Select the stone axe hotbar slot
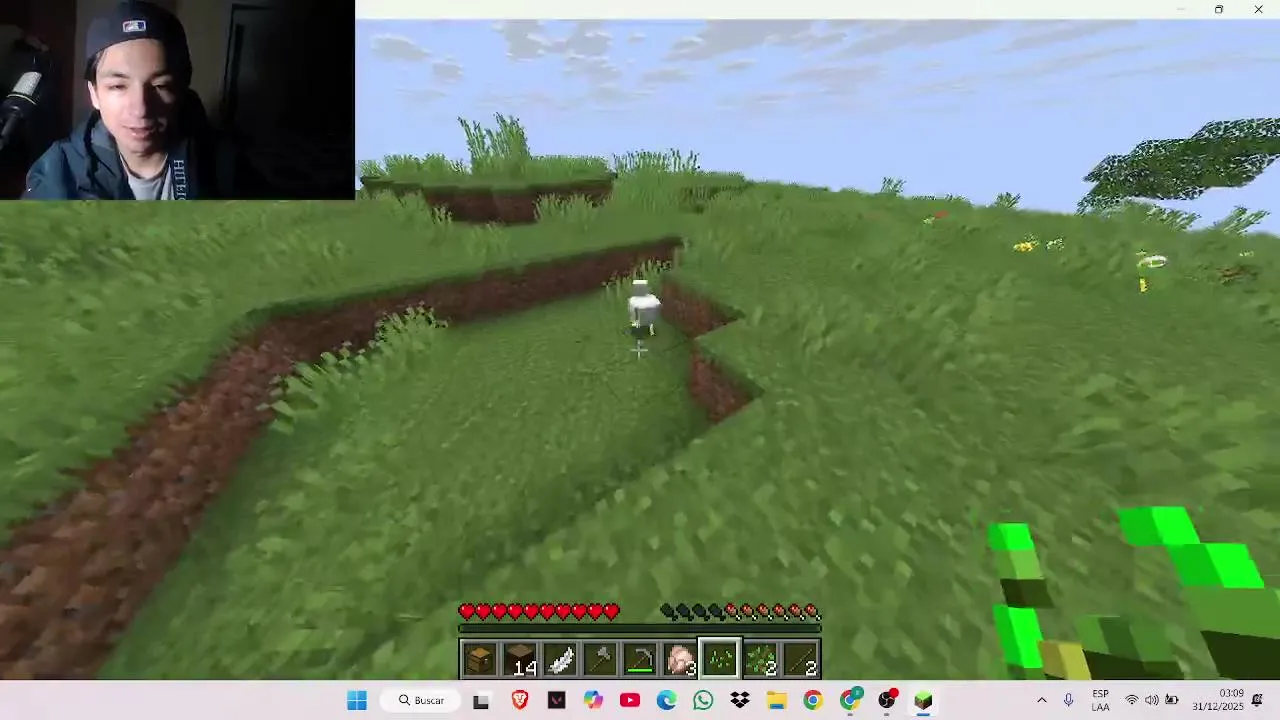 600,659
